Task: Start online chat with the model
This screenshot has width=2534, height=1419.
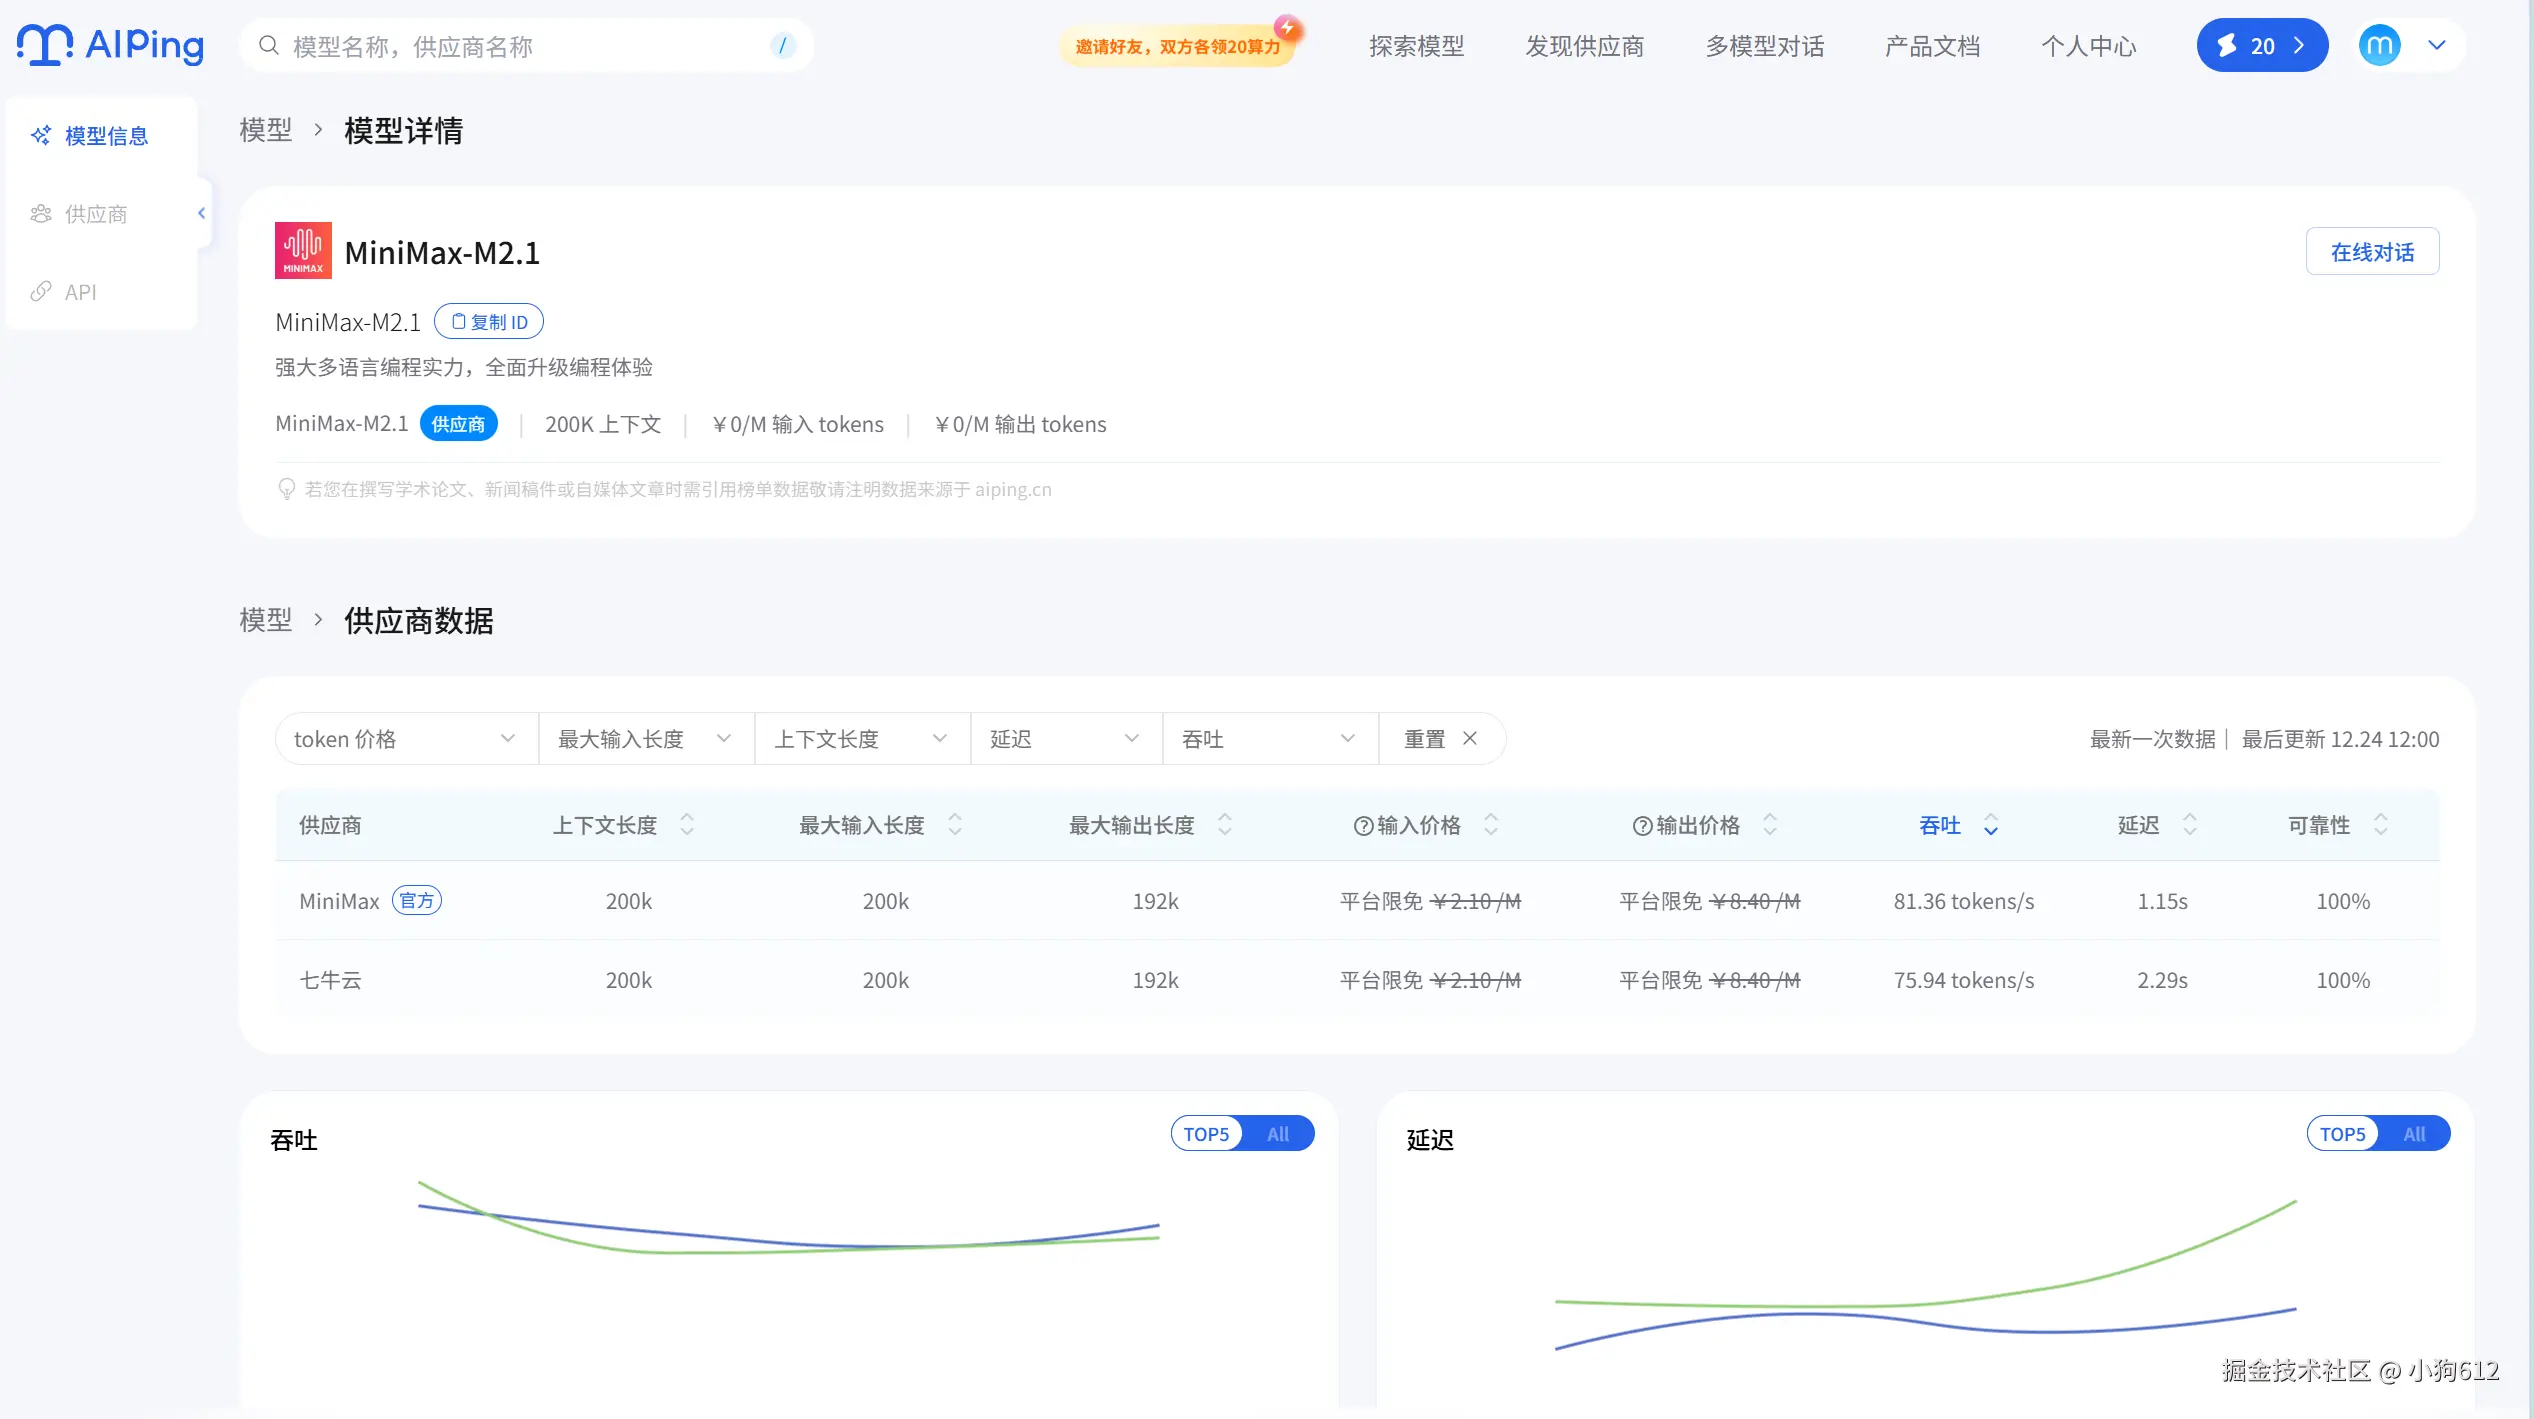Action: tap(2371, 252)
